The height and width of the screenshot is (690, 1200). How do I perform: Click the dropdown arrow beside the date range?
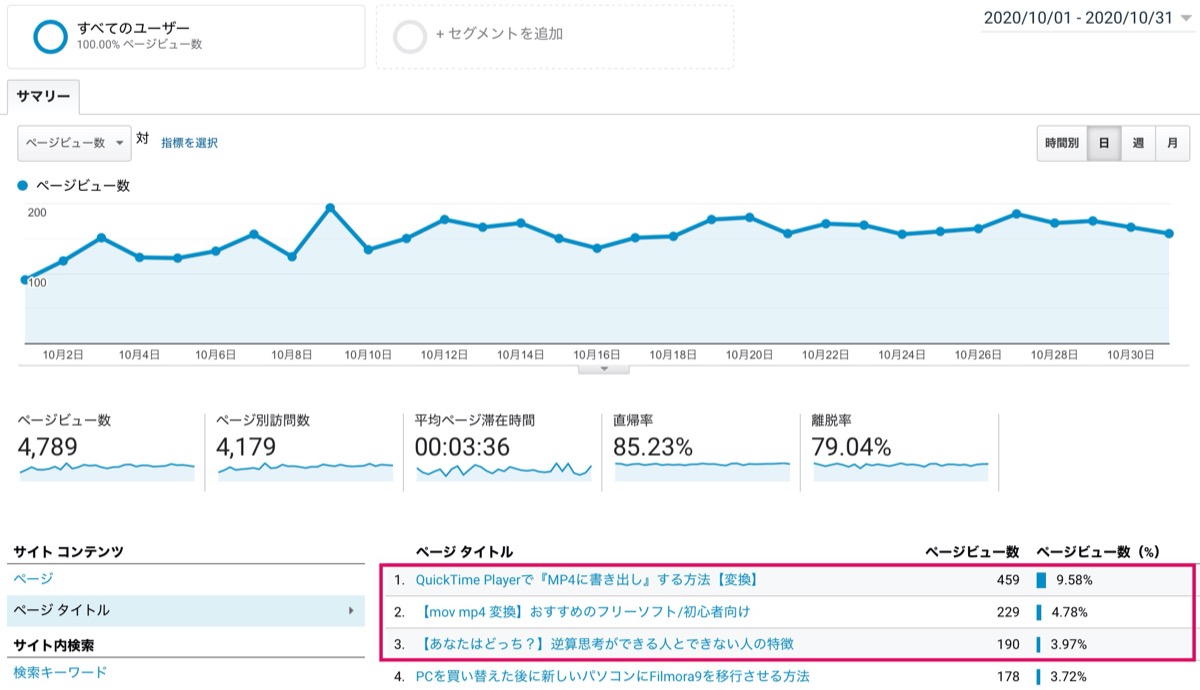1186,19
